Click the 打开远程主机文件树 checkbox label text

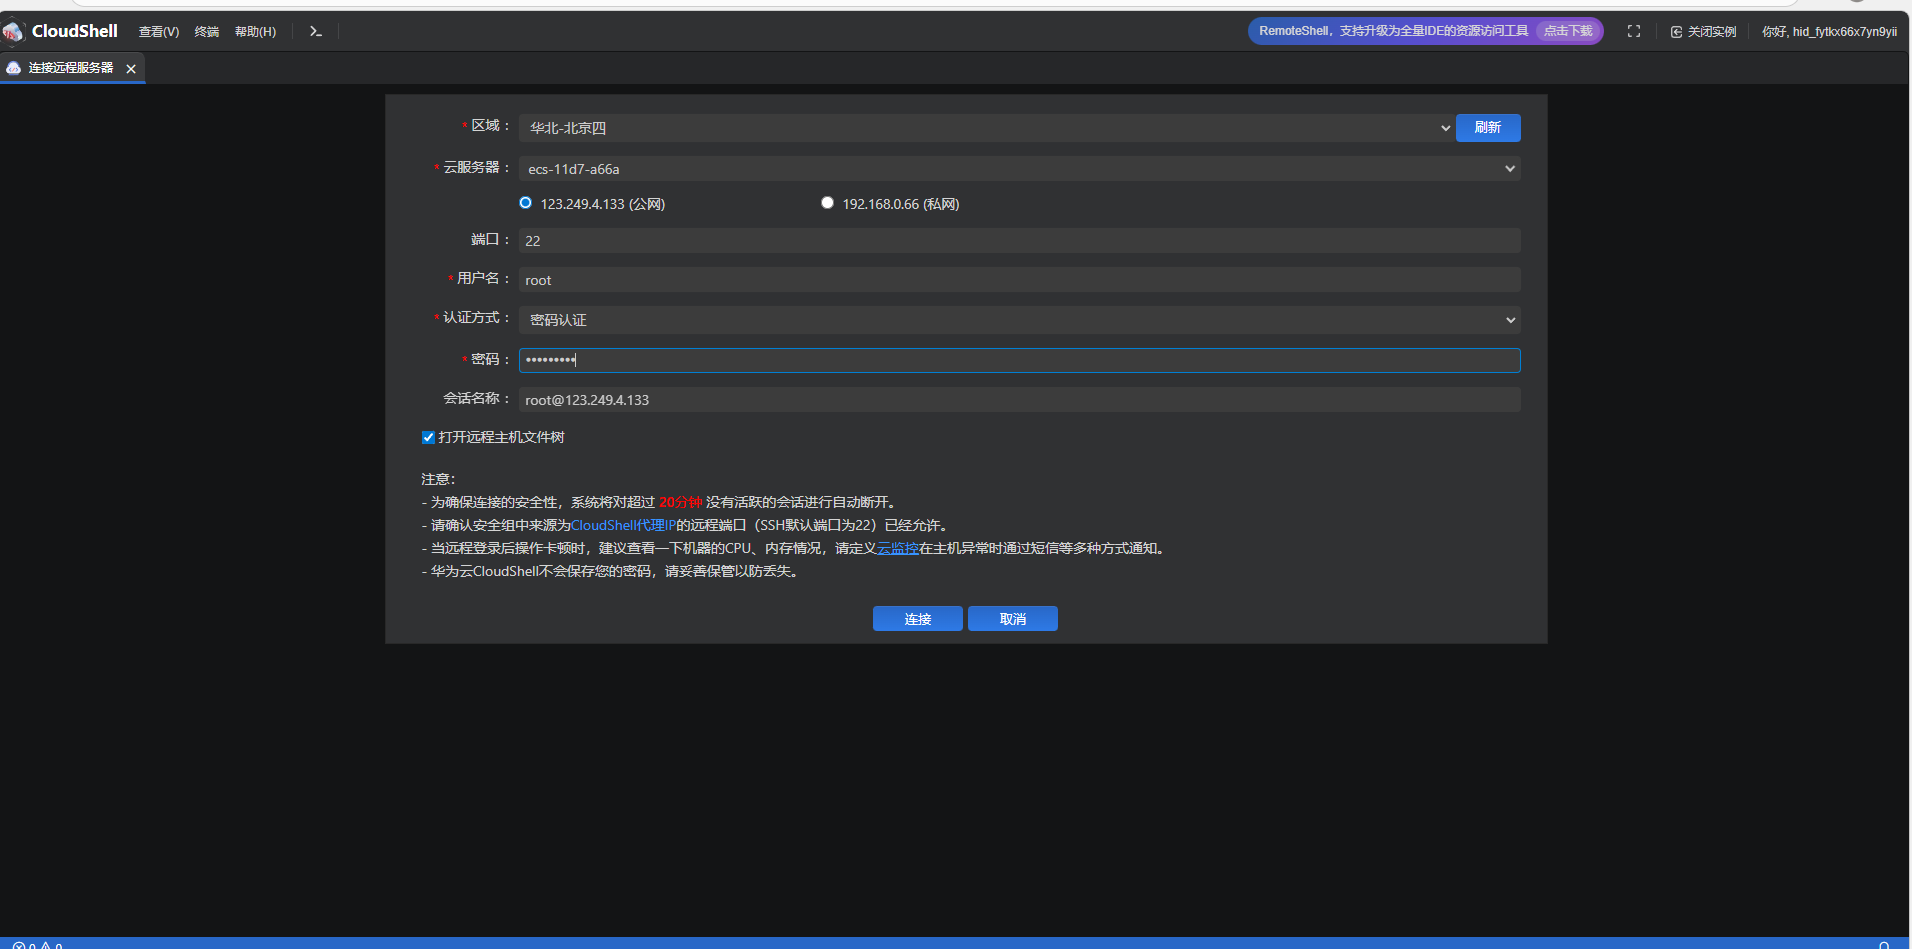tap(502, 437)
